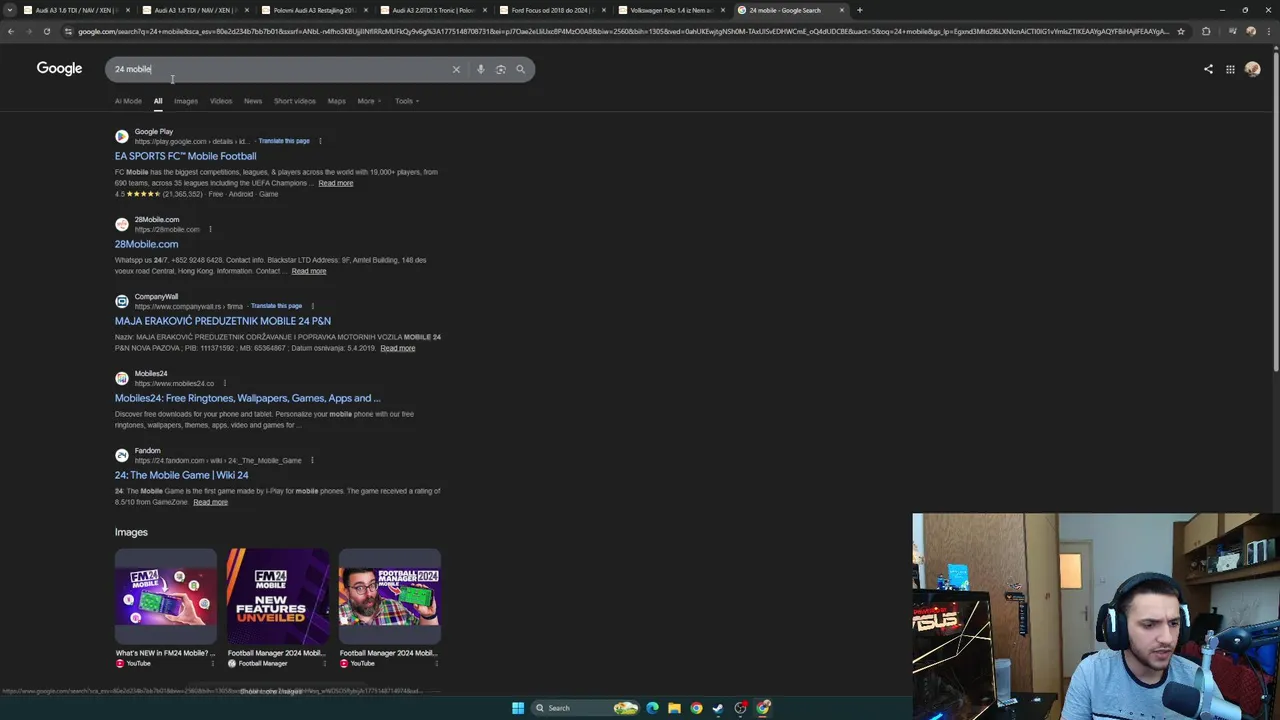Open a new browser tab with plus

[859, 10]
